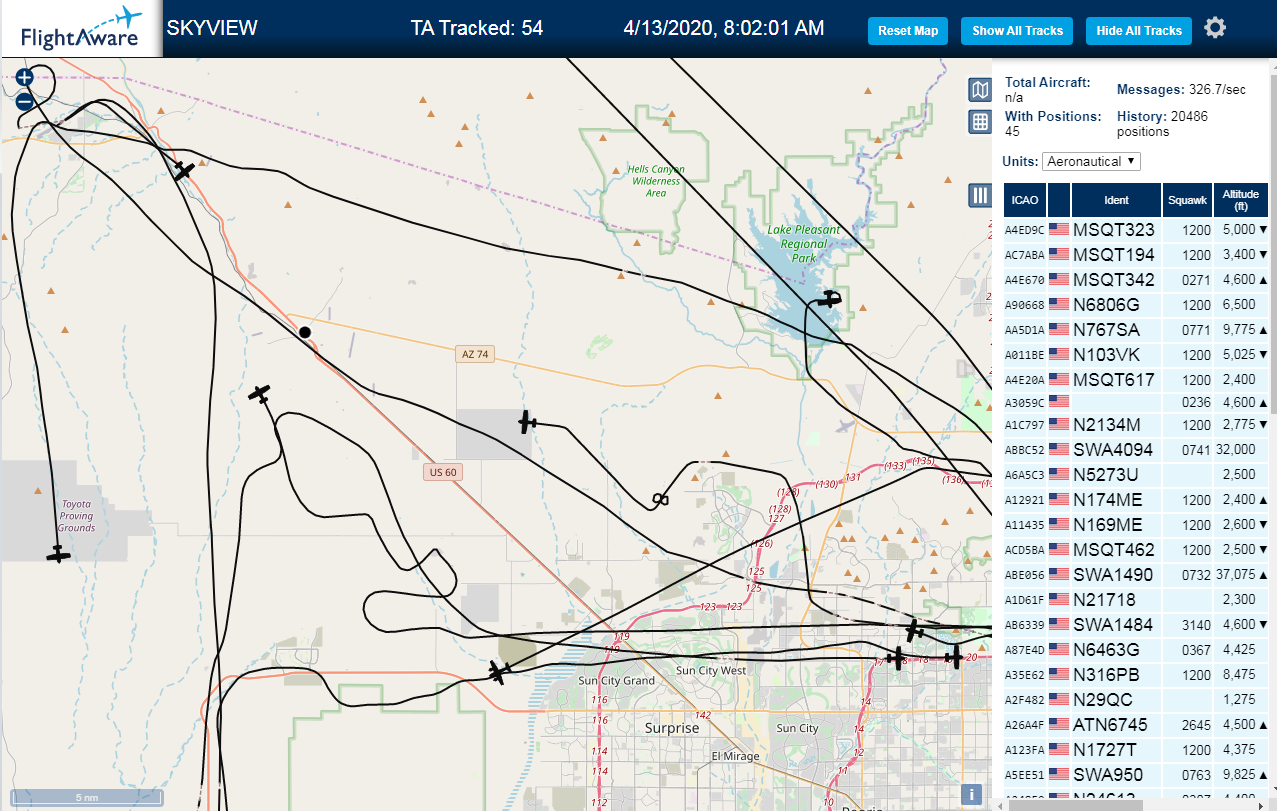Viewport: 1277px width, 811px height.
Task: Sort table by Altitude (ft) header
Action: point(1241,200)
